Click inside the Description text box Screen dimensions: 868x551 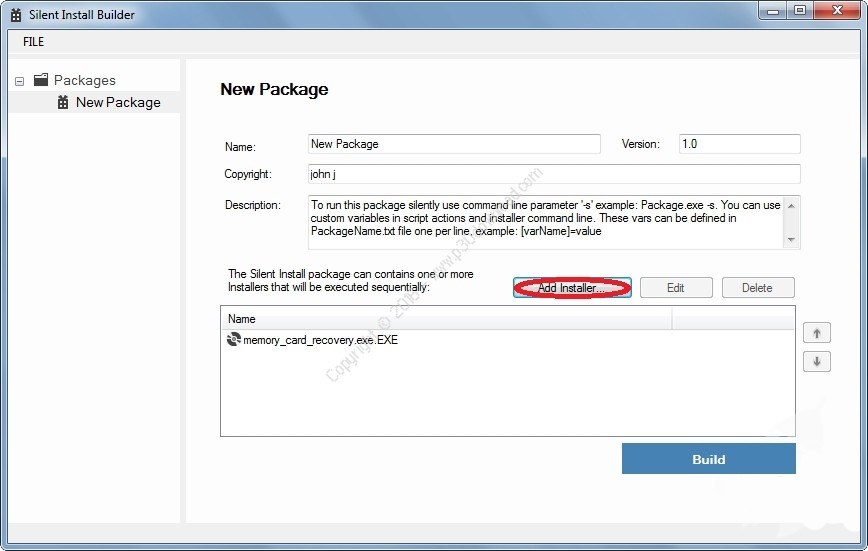pos(545,222)
